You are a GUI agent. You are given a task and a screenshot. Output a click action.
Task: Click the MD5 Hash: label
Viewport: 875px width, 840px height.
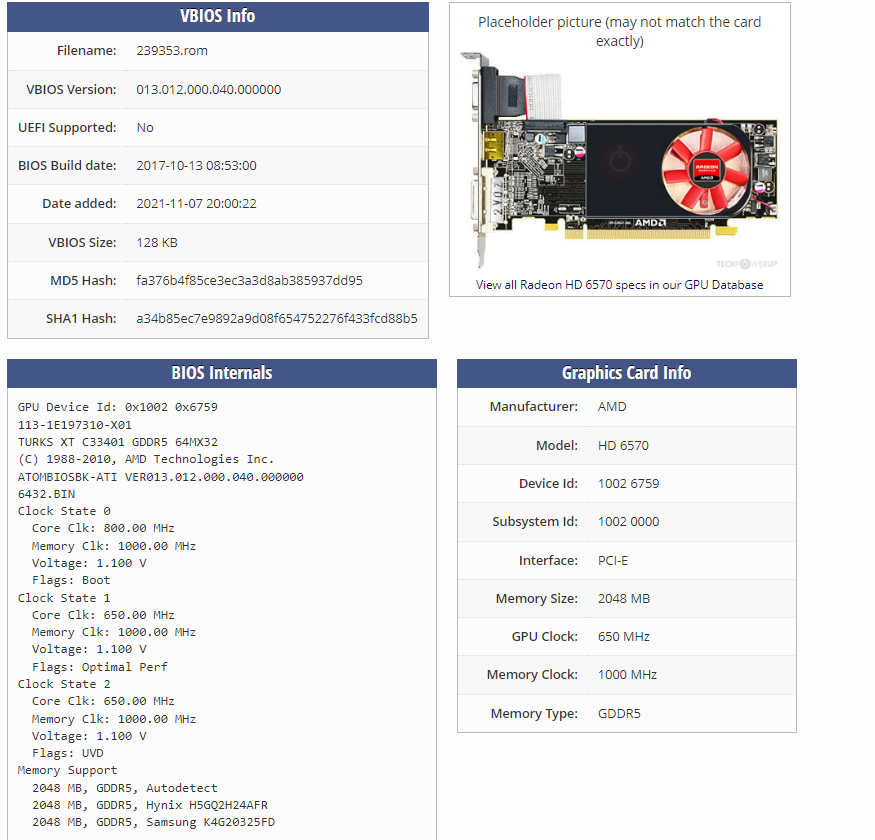(83, 281)
